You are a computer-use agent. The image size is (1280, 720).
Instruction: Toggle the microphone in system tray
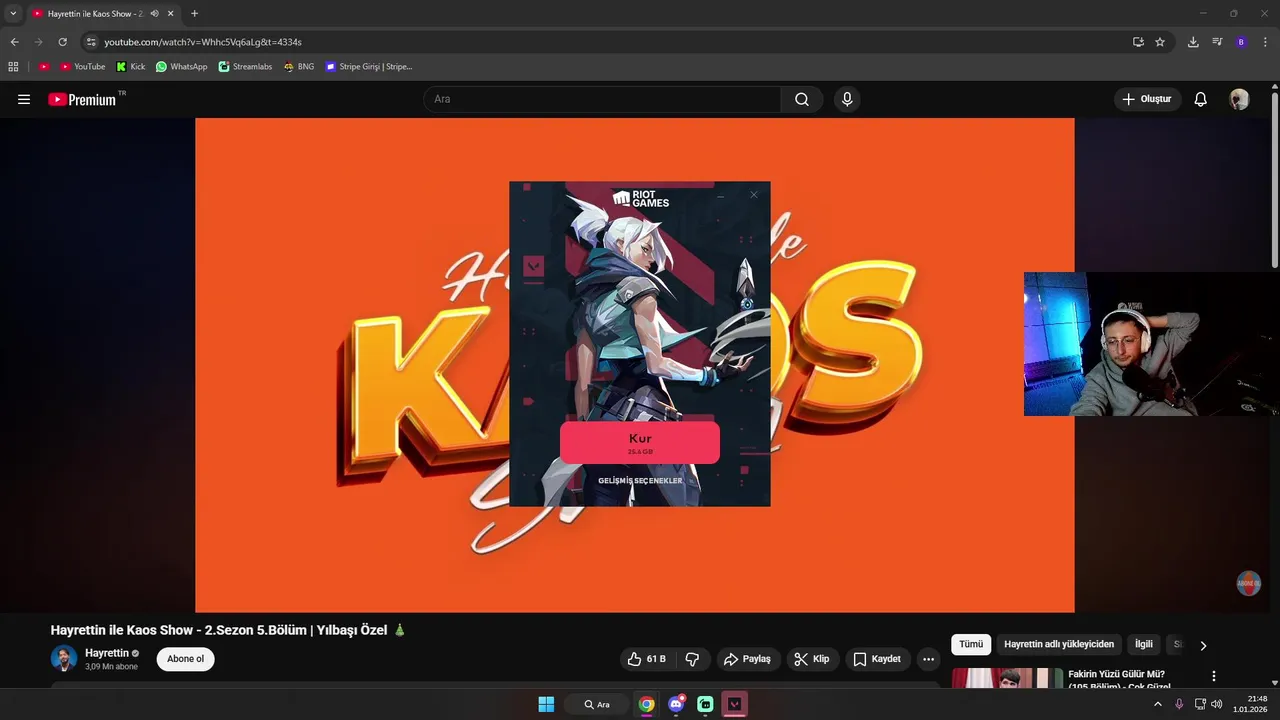click(x=1179, y=704)
